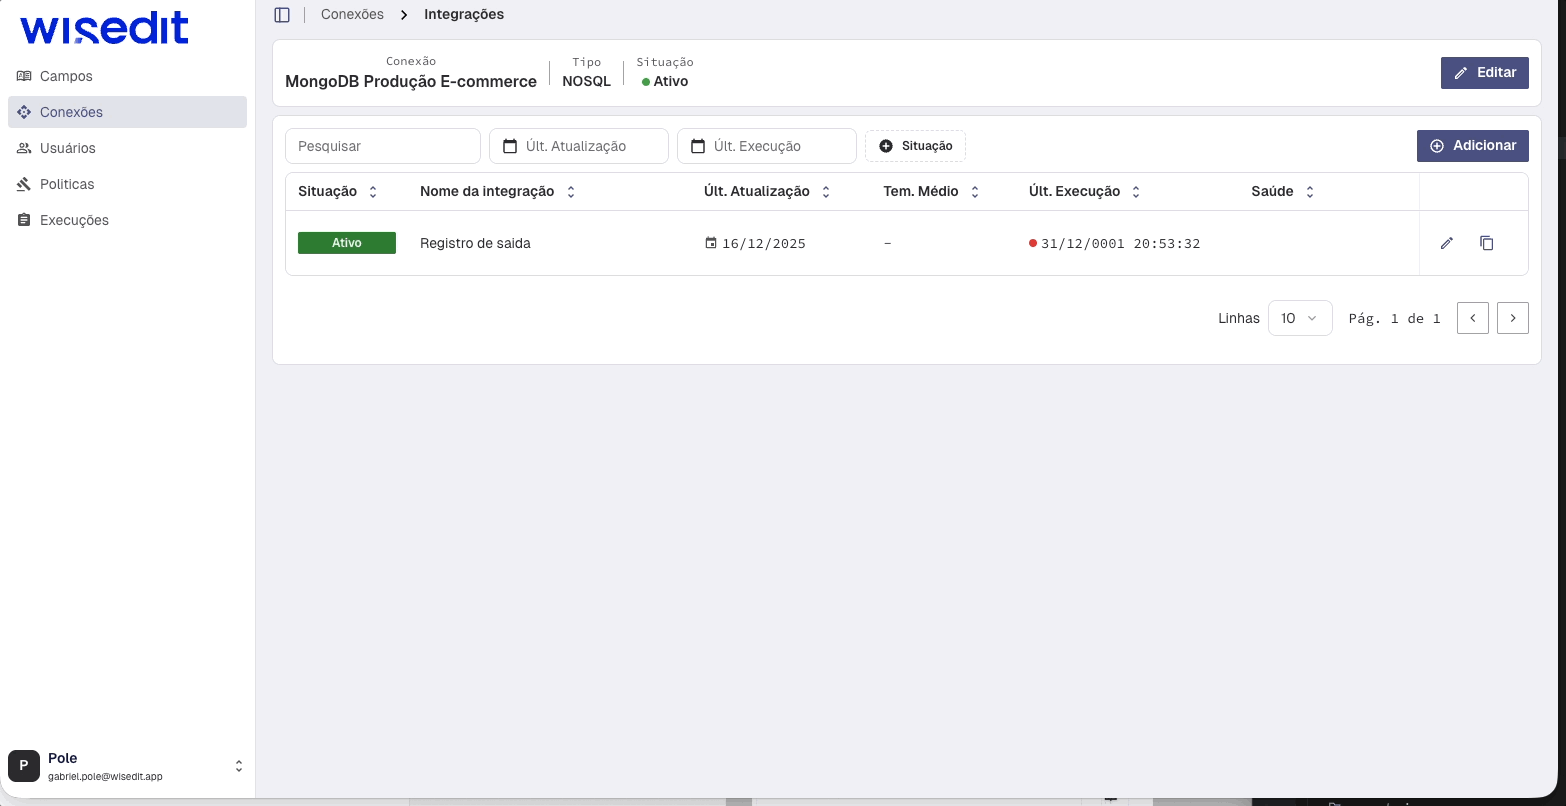
Task: Click inside the Pesquisar search field
Action: tap(383, 146)
